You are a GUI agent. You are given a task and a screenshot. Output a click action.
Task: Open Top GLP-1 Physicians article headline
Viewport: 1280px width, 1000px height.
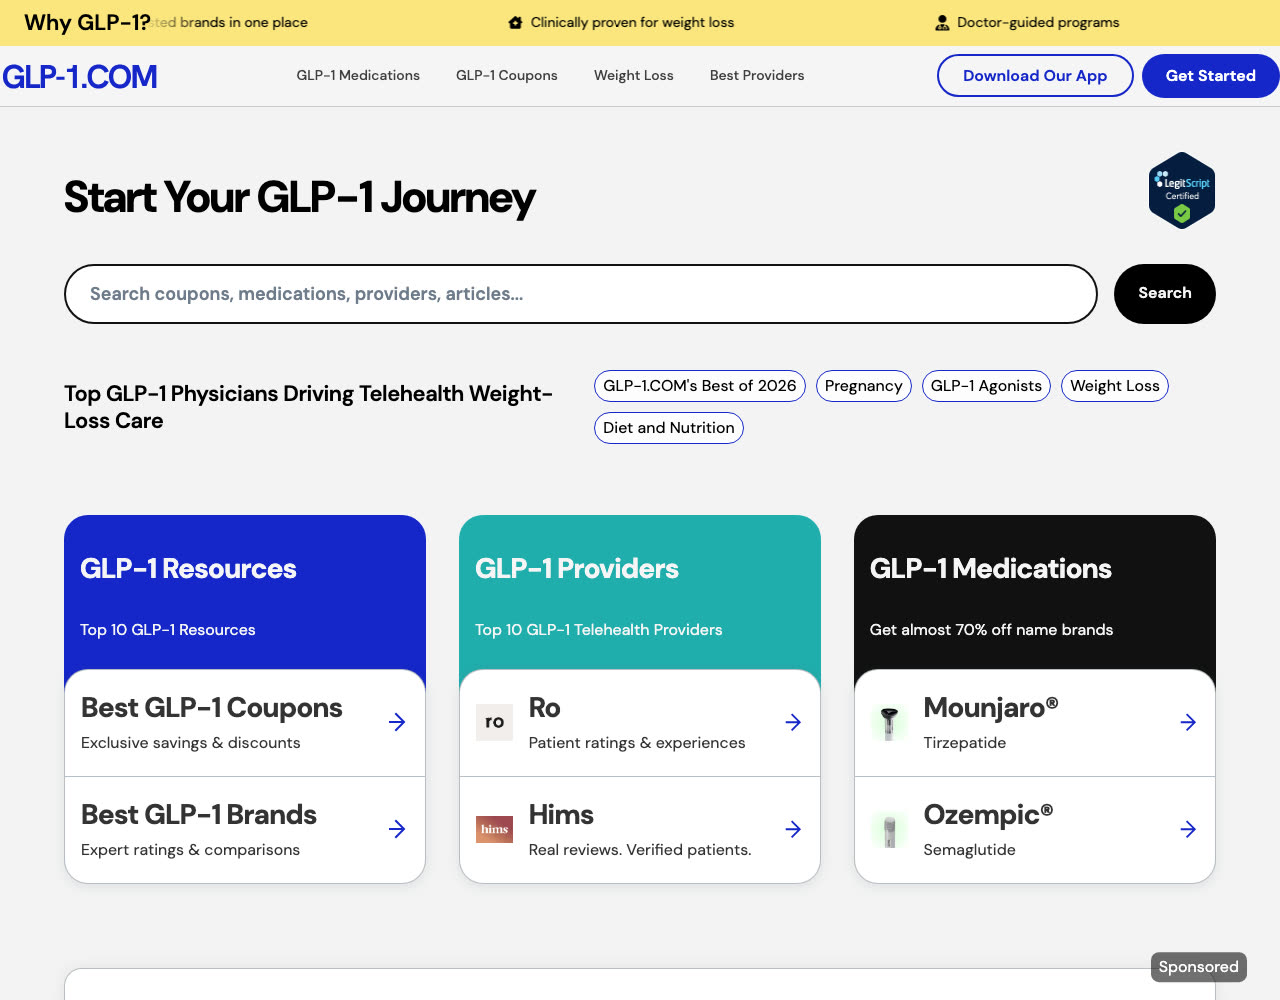pyautogui.click(x=309, y=407)
